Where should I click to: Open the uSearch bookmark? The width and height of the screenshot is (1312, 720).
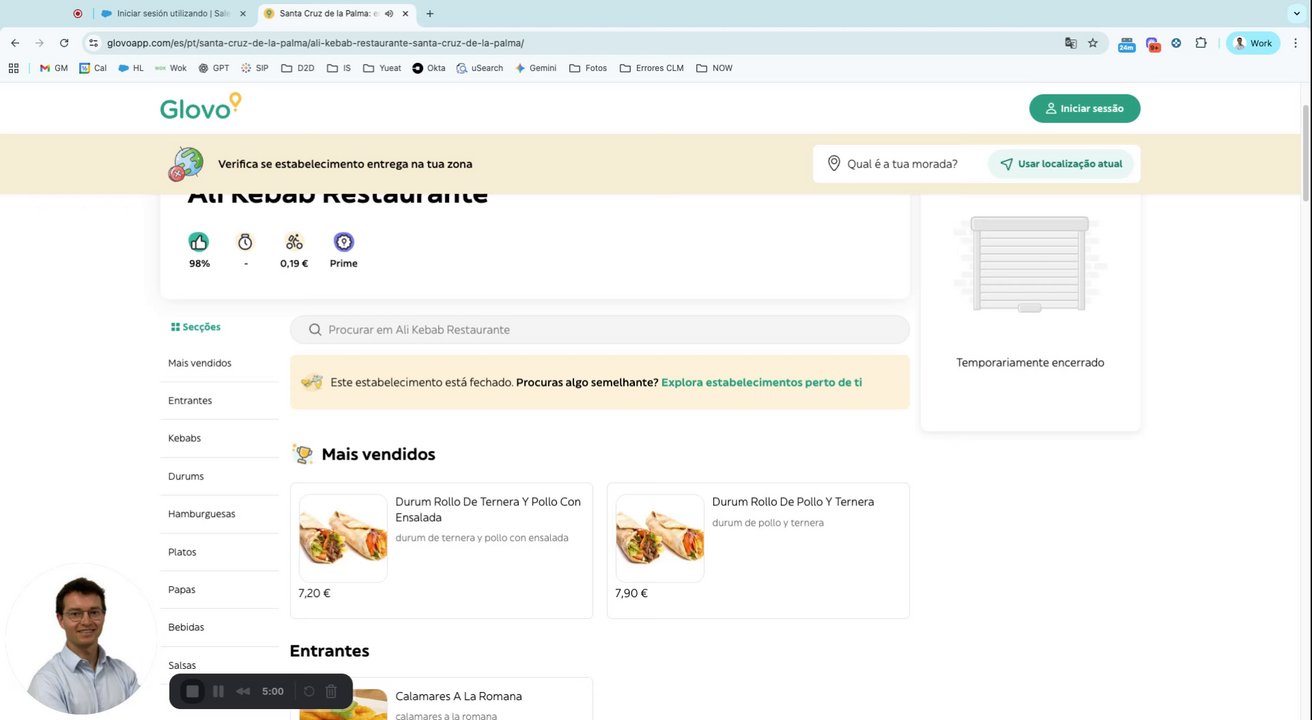[480, 68]
